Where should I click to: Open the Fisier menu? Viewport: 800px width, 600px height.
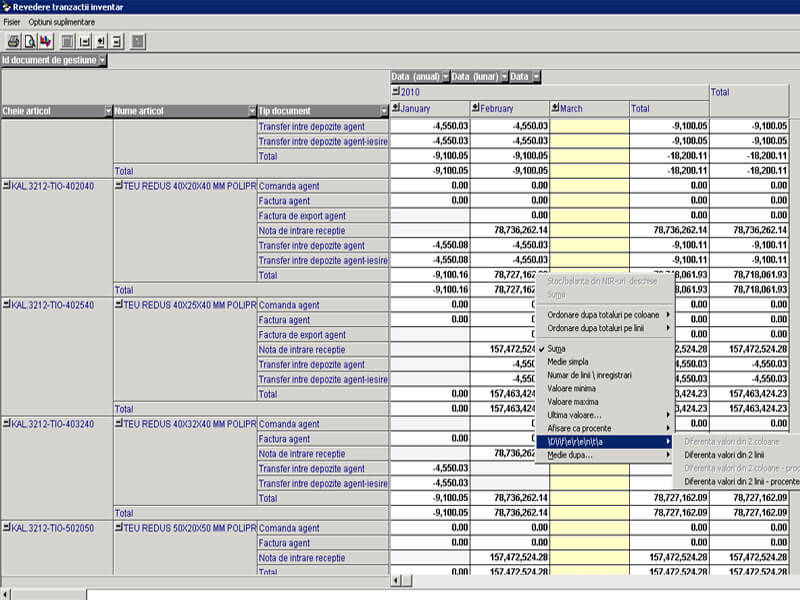[x=12, y=21]
